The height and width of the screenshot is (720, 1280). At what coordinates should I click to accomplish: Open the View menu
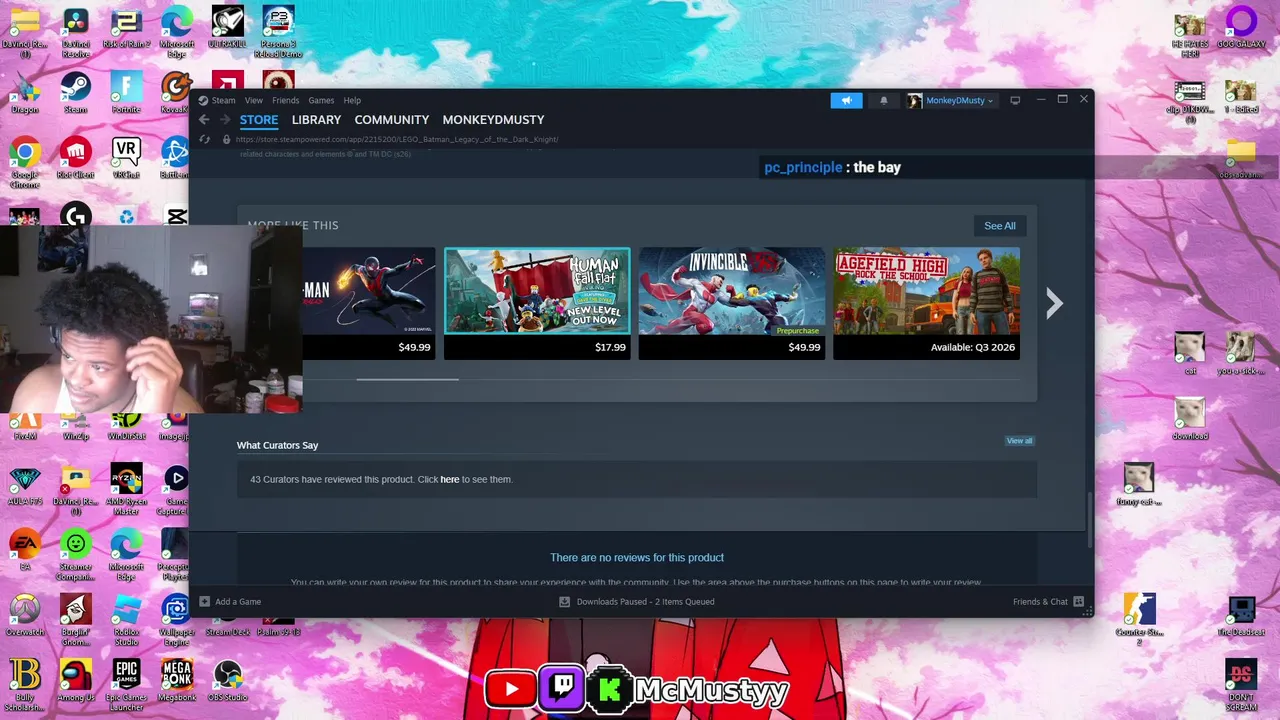pos(254,100)
